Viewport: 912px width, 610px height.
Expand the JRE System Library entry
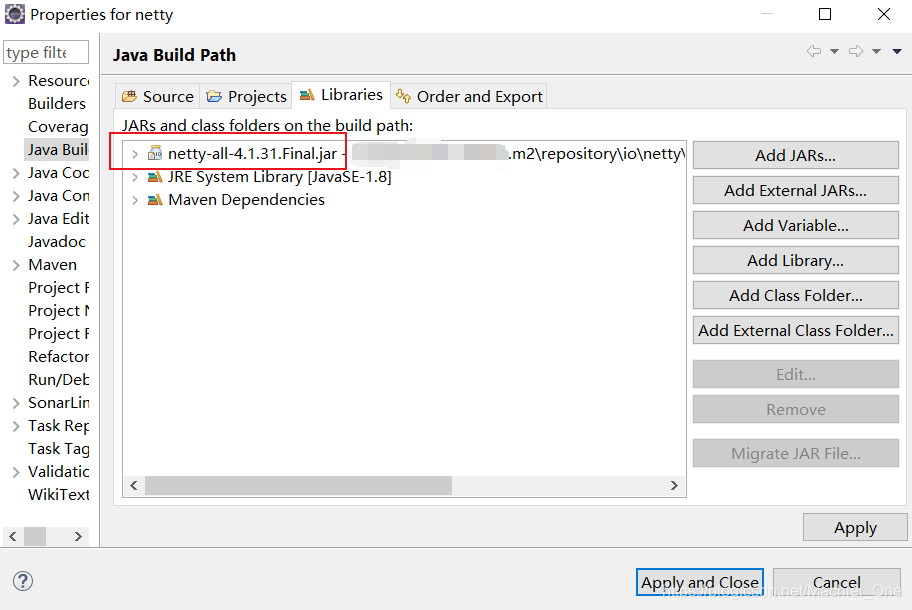pyautogui.click(x=135, y=177)
